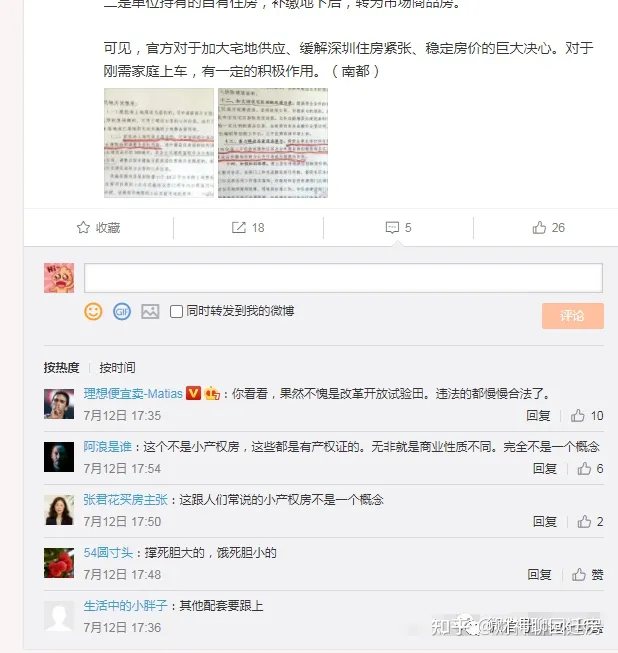Open the profile of 生活中的小胖子
This screenshot has height=653, width=618.
[x=125, y=606]
